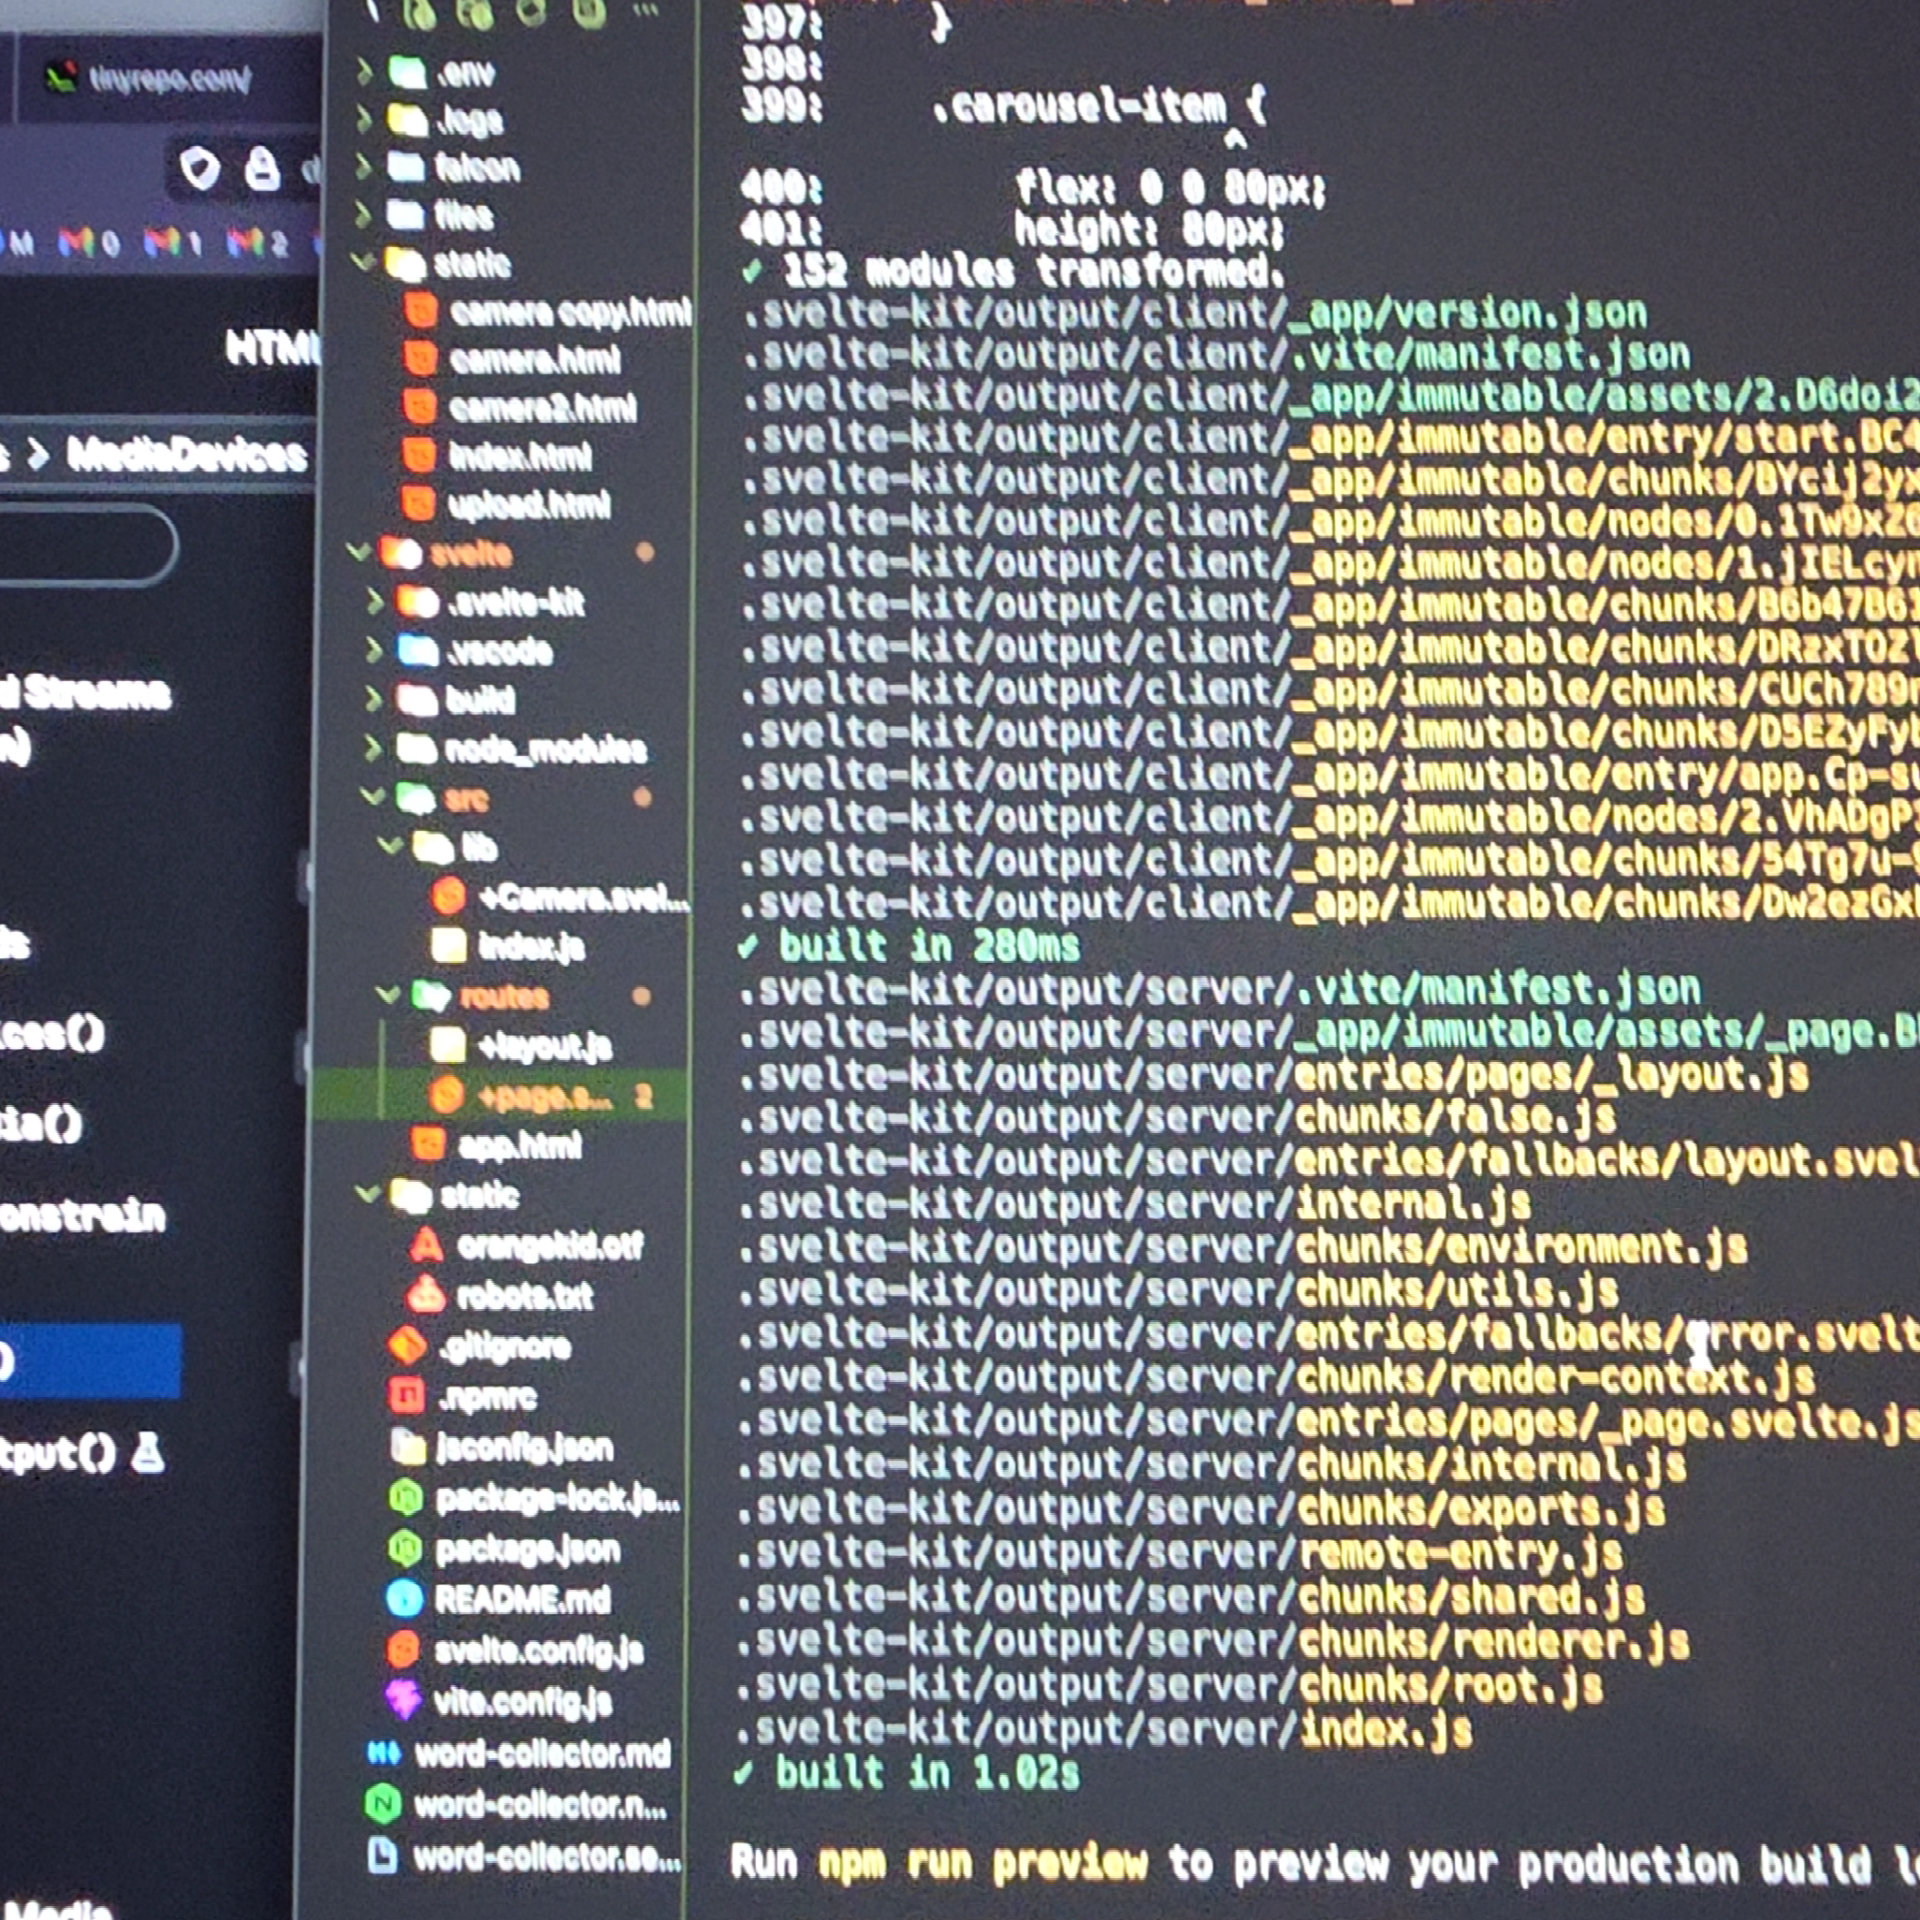Screen dimensions: 1920x1920
Task: Click the lock icon in address bar
Action: tap(262, 170)
